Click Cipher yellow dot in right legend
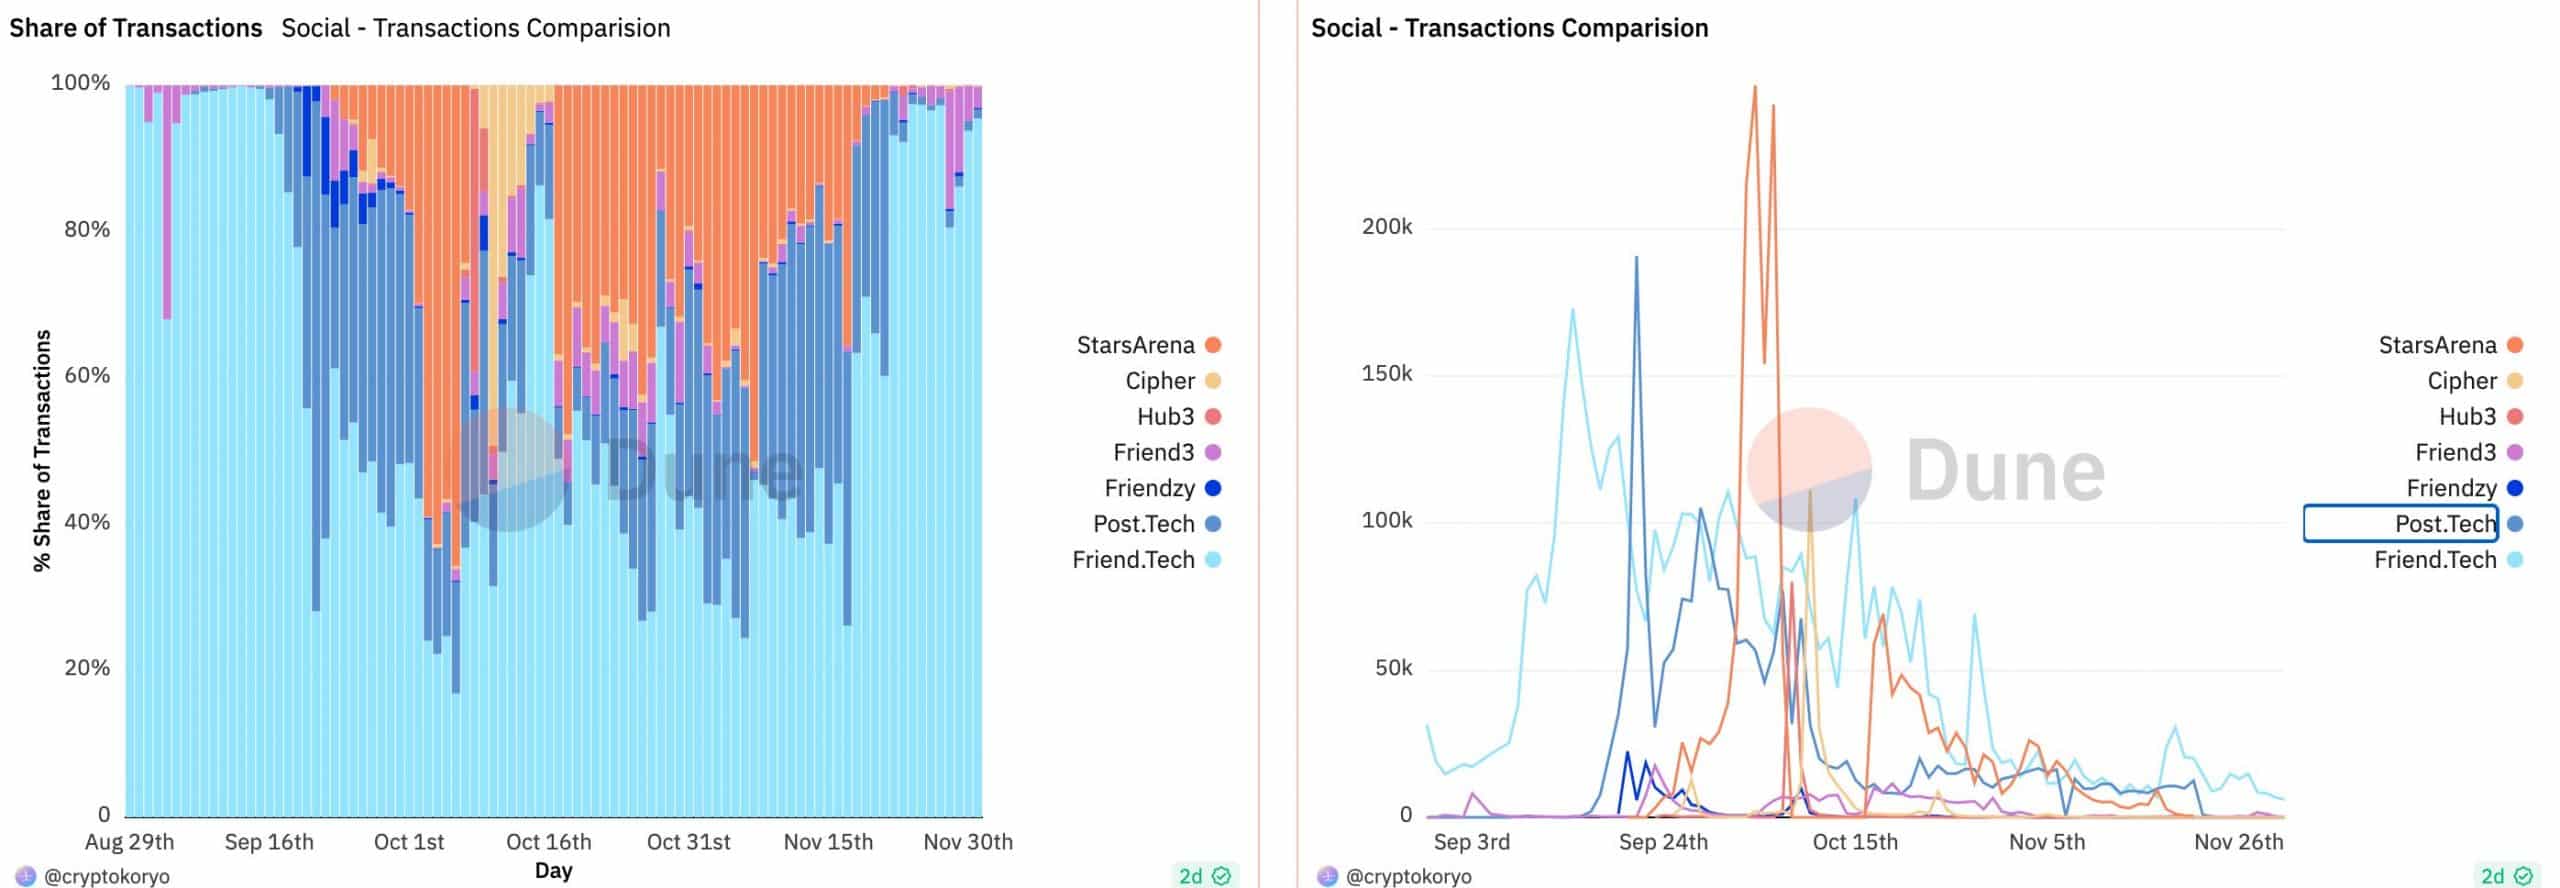The height and width of the screenshot is (888, 2560). pos(2515,381)
